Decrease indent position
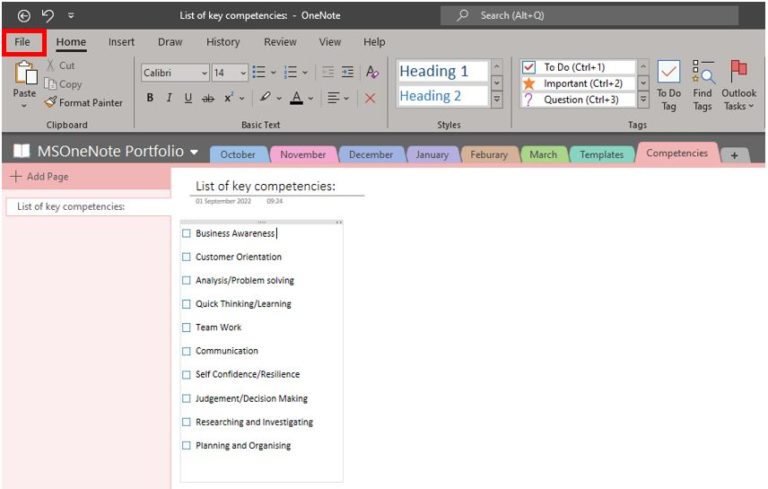 tap(328, 72)
